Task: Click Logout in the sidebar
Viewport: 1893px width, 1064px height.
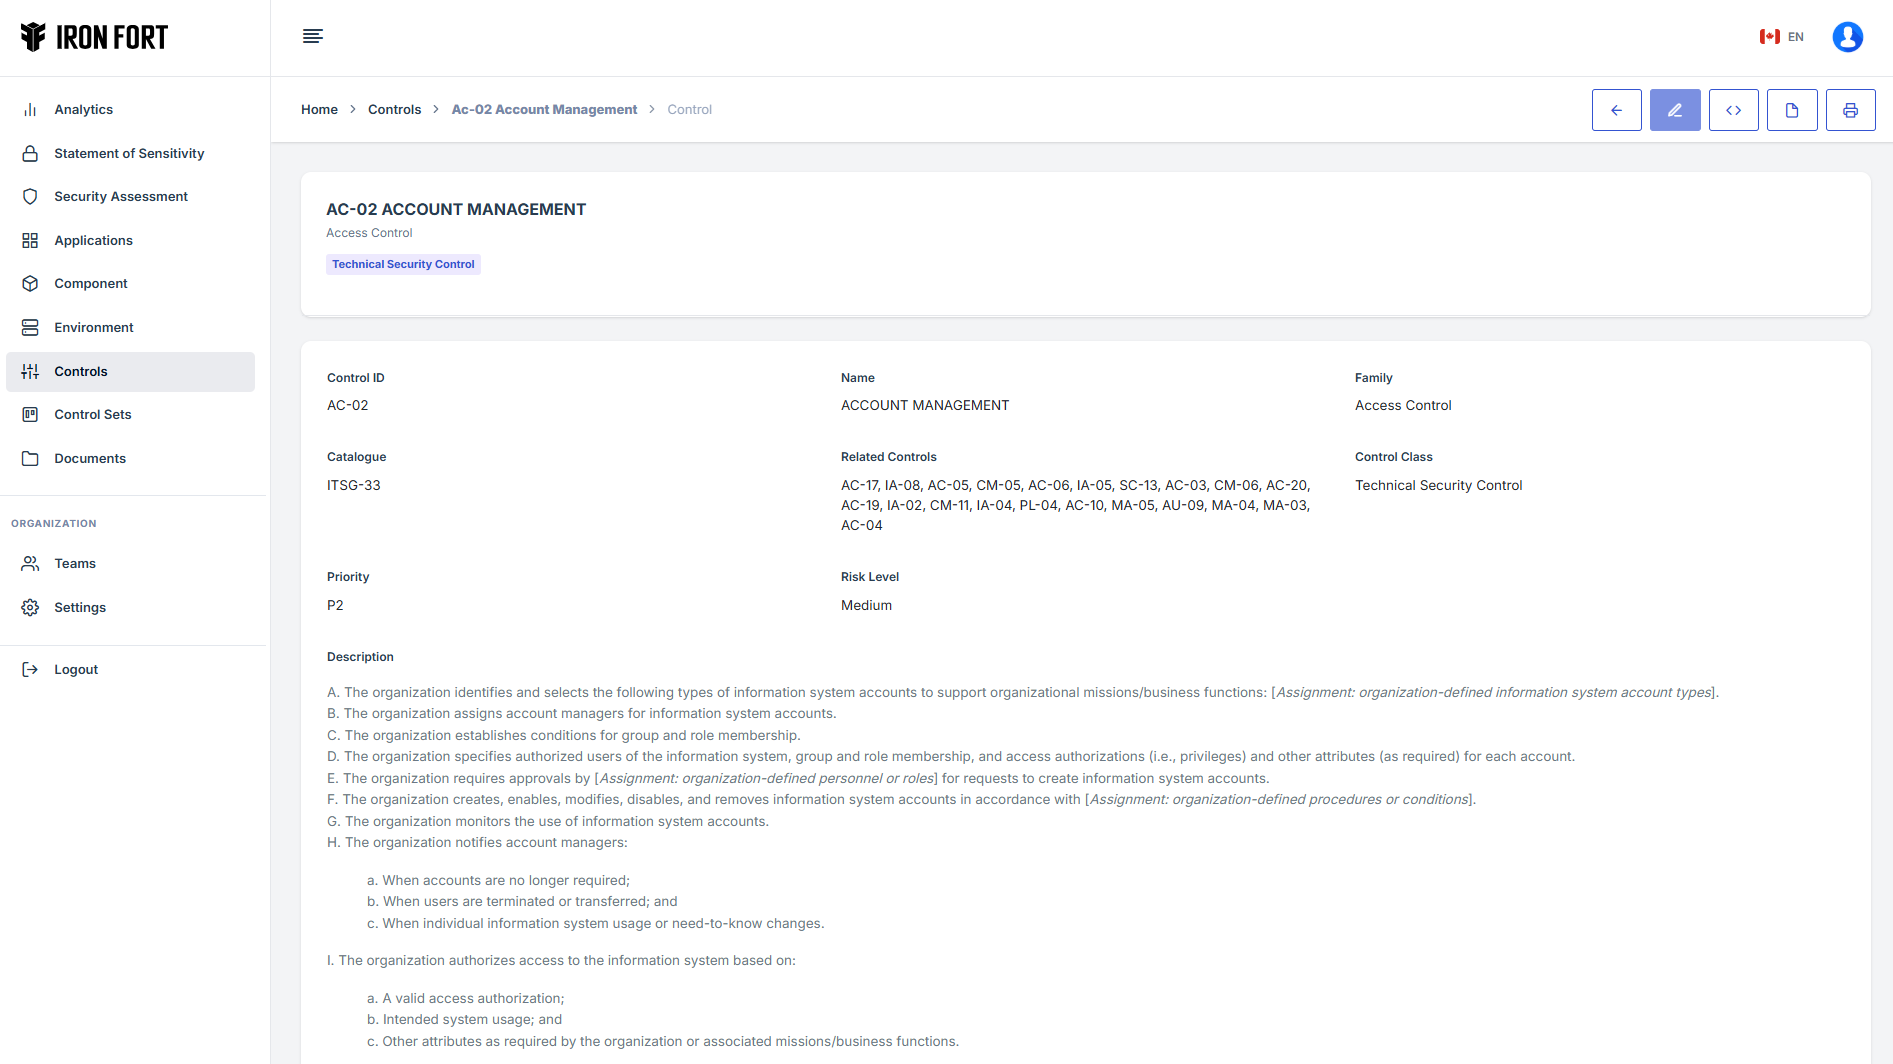Action: coord(76,670)
